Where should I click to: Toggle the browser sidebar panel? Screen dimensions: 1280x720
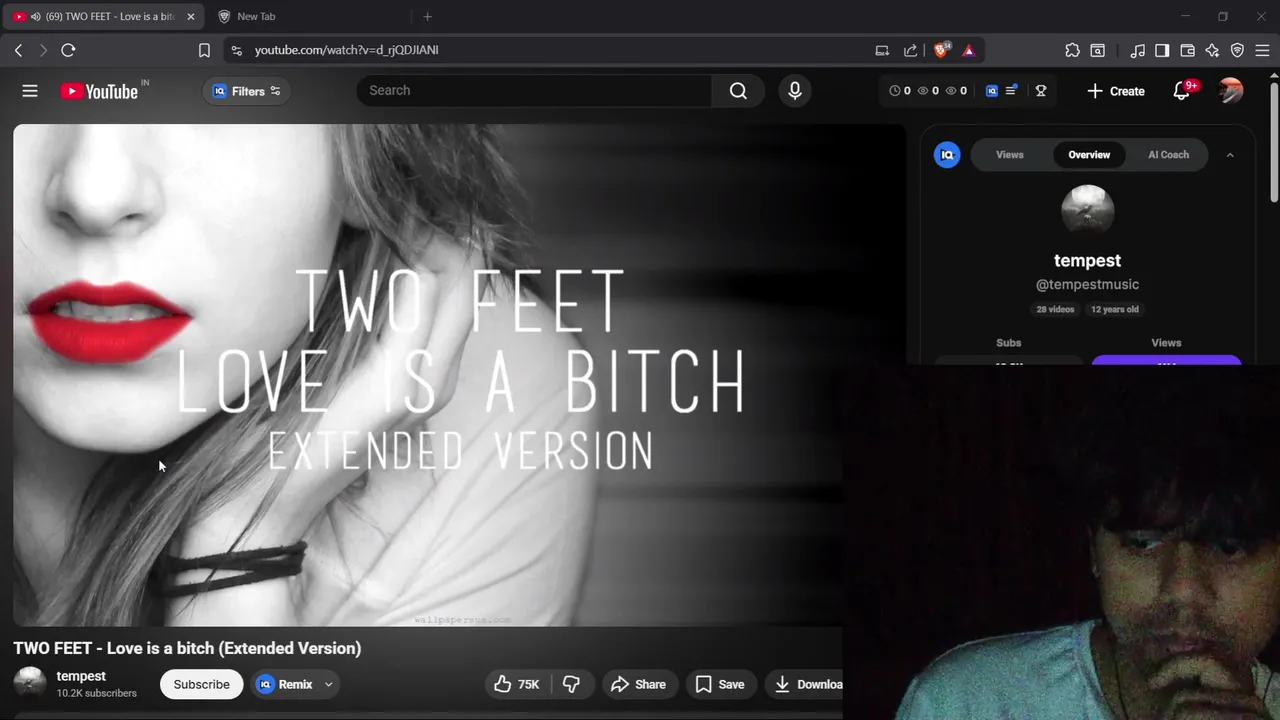pyautogui.click(x=1162, y=50)
